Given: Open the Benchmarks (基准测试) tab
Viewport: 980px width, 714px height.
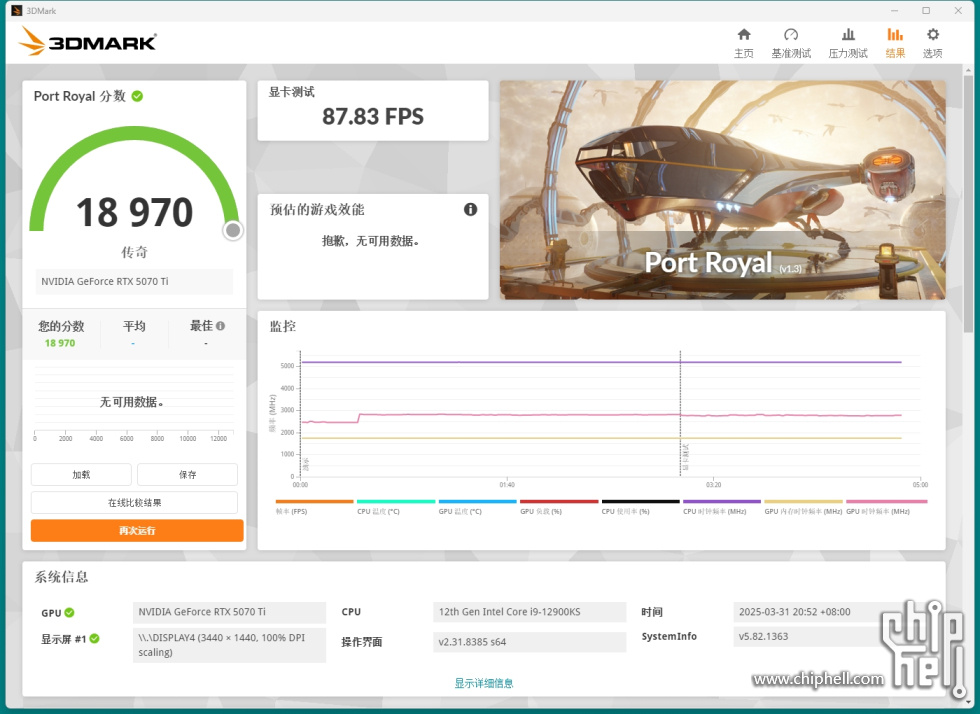Looking at the screenshot, I should 791,43.
